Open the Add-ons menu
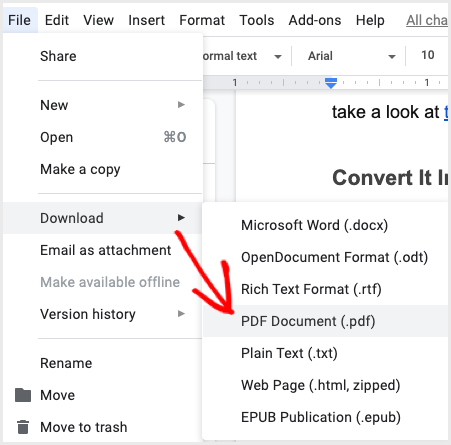The height and width of the screenshot is (445, 451). click(315, 20)
